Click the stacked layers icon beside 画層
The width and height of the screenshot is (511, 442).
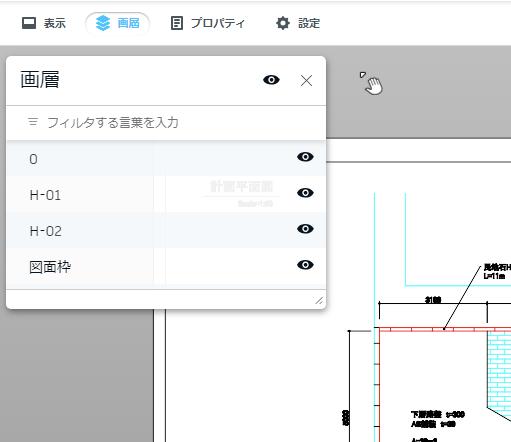[103, 23]
